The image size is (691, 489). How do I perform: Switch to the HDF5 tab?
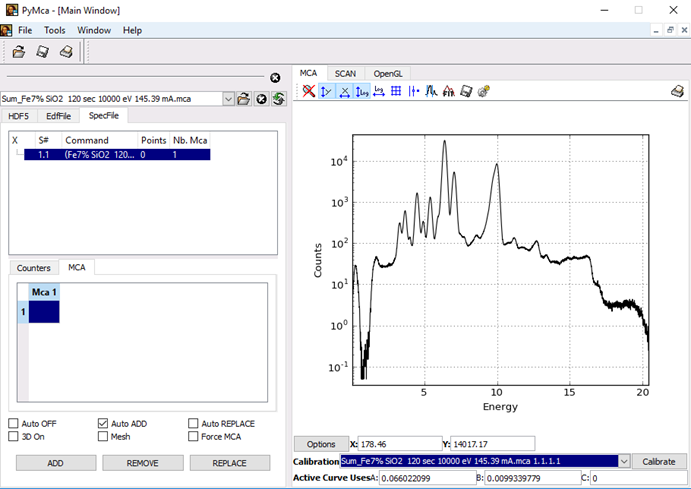coord(19,116)
